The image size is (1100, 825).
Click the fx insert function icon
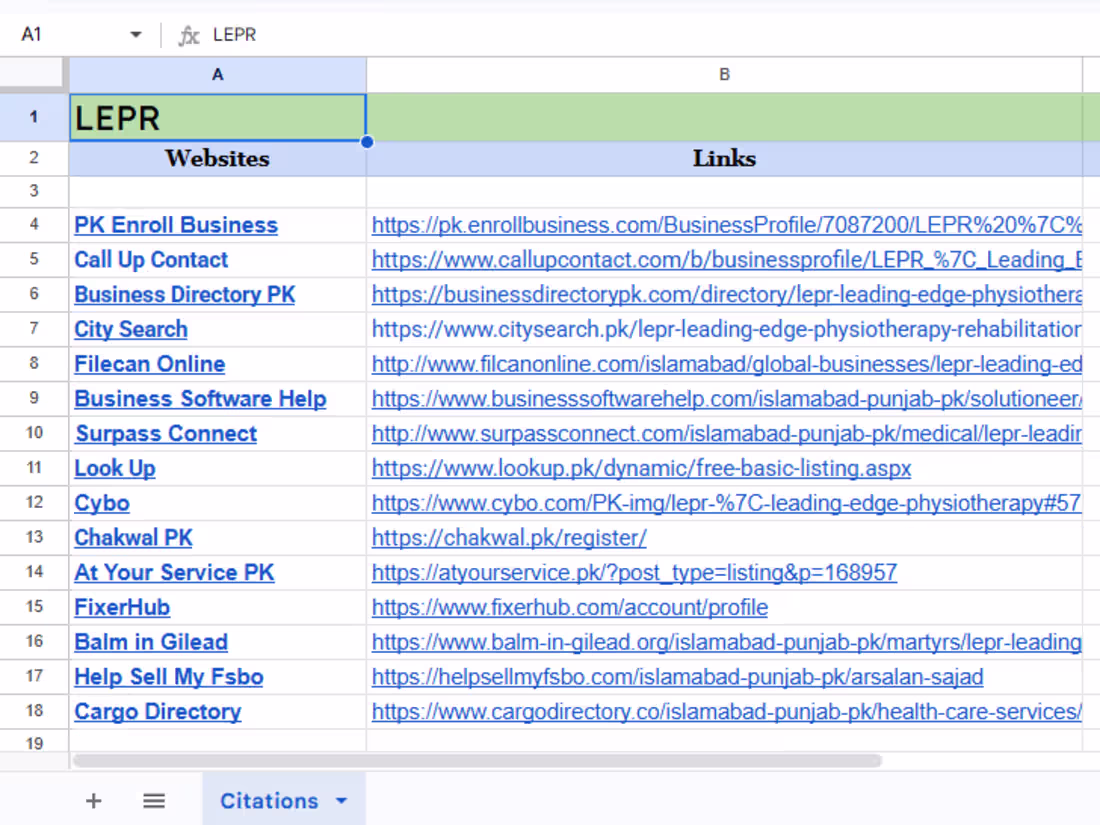click(x=188, y=34)
